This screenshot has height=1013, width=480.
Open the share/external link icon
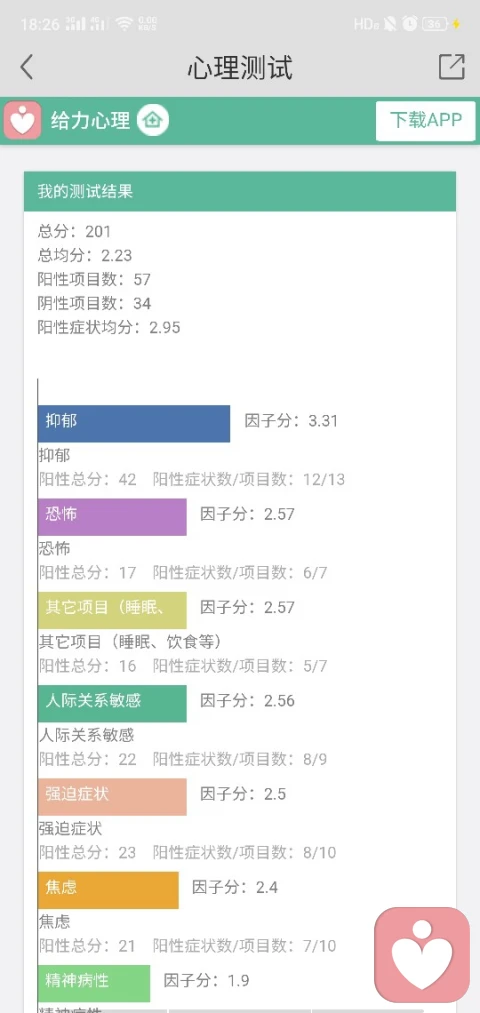tap(452, 67)
